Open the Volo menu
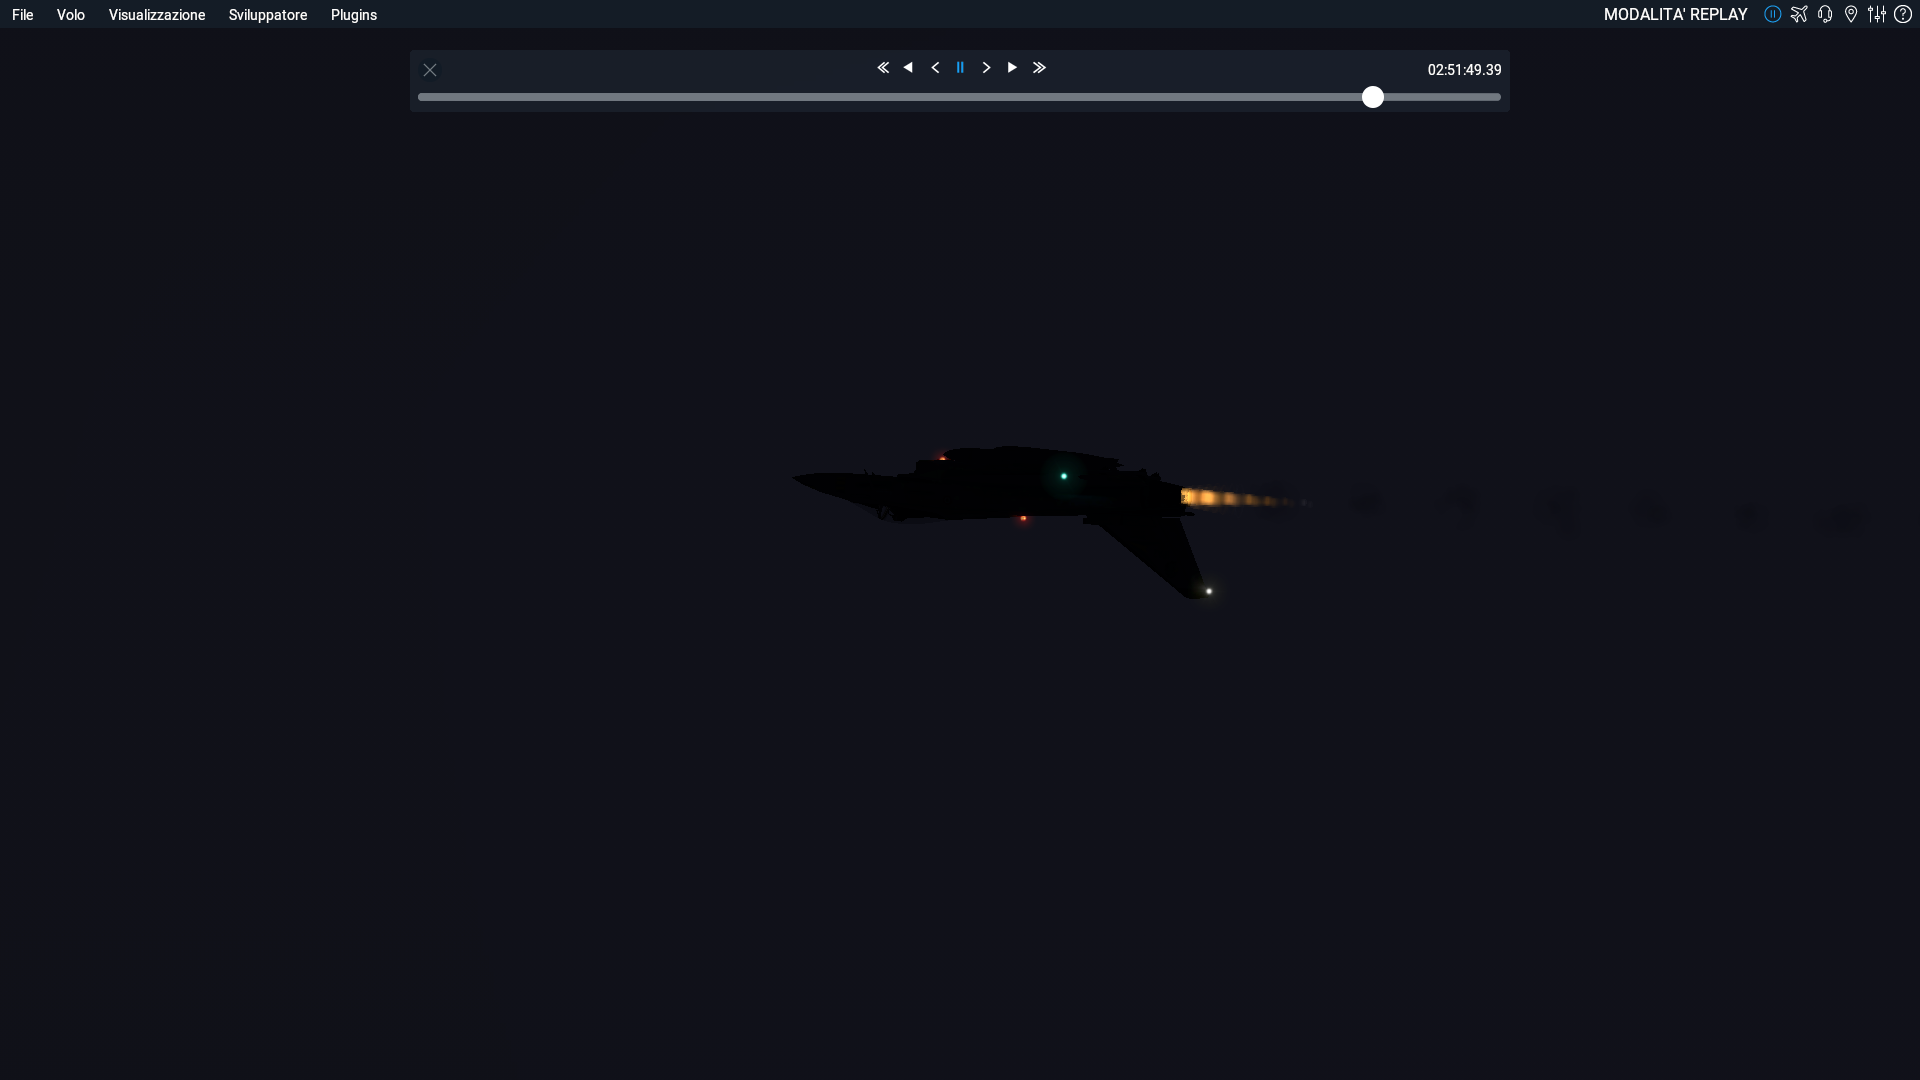The width and height of the screenshot is (1920, 1080). coord(71,15)
